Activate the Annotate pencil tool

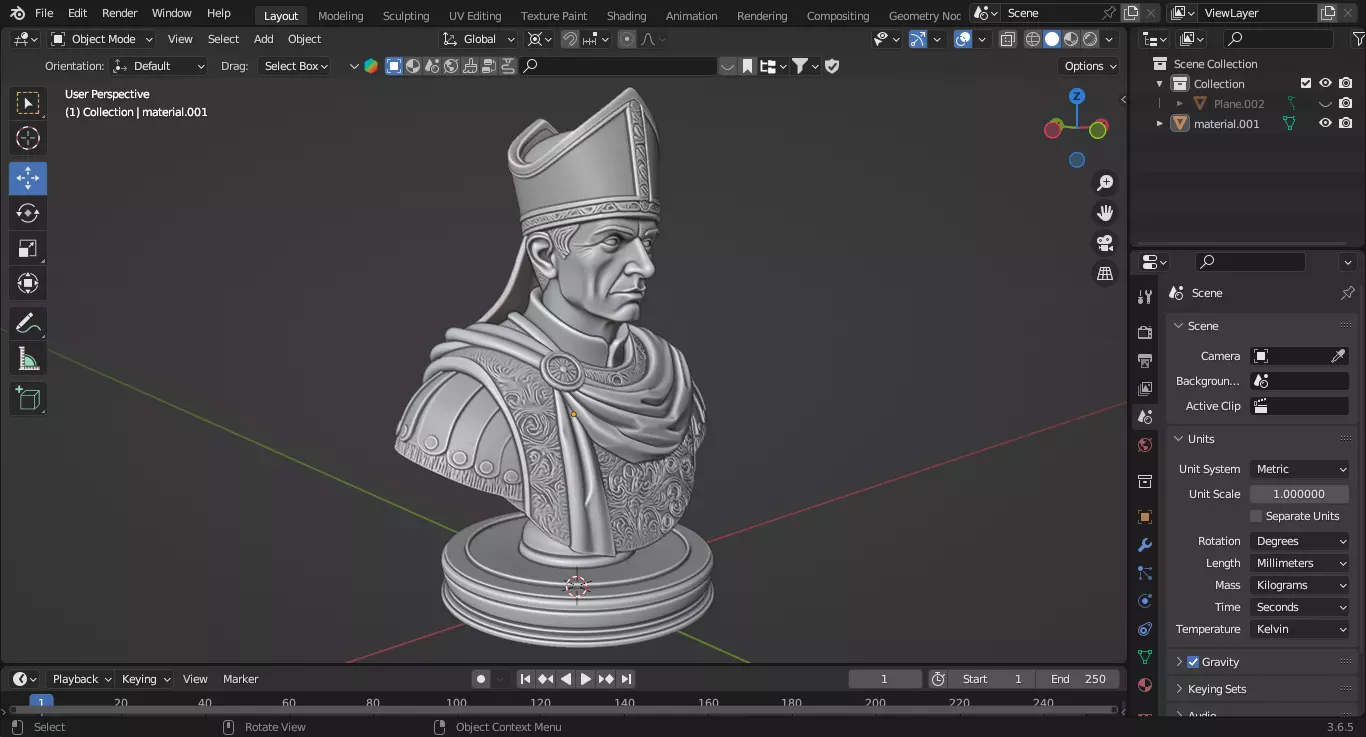tap(28, 324)
